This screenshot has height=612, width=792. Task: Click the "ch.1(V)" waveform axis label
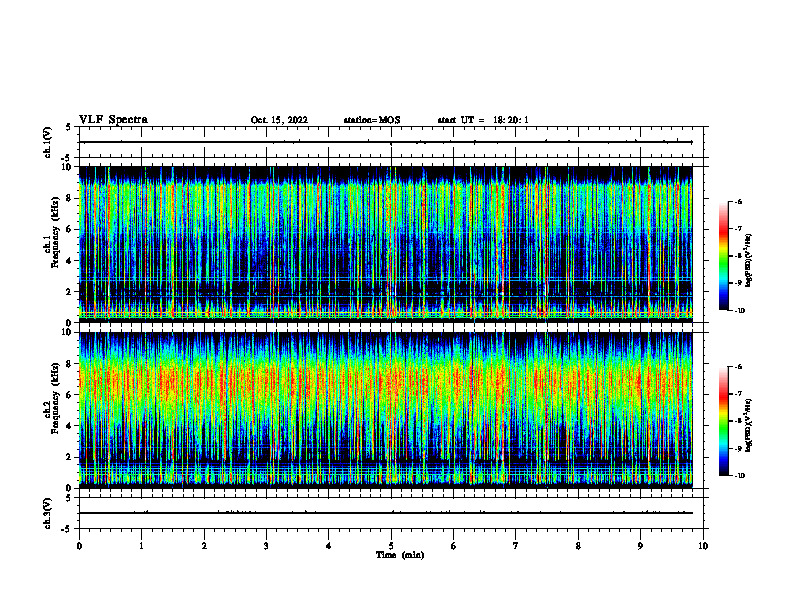point(48,142)
